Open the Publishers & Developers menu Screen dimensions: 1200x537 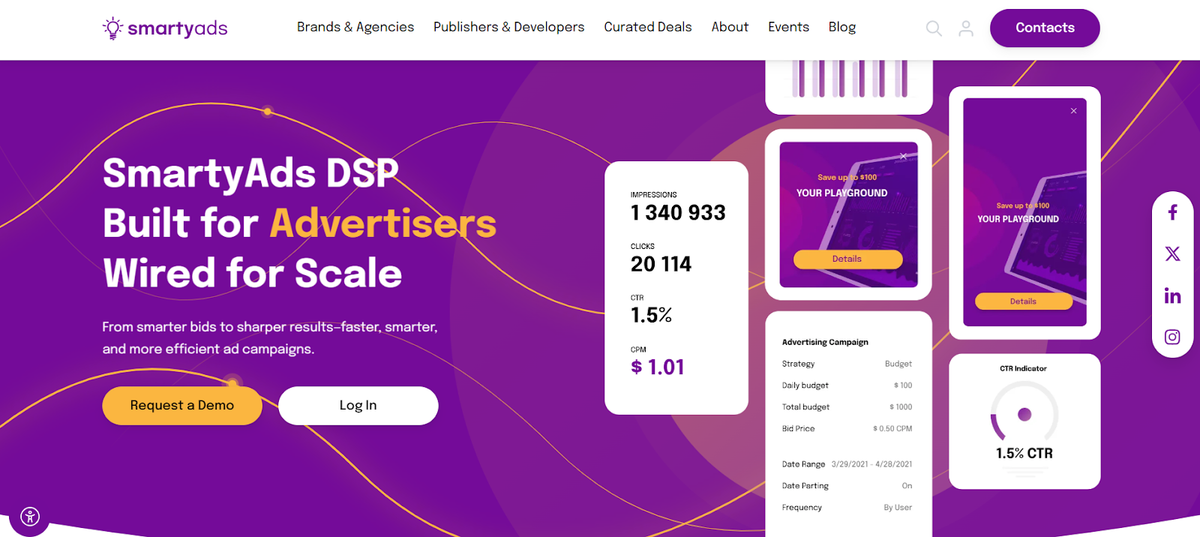point(509,27)
